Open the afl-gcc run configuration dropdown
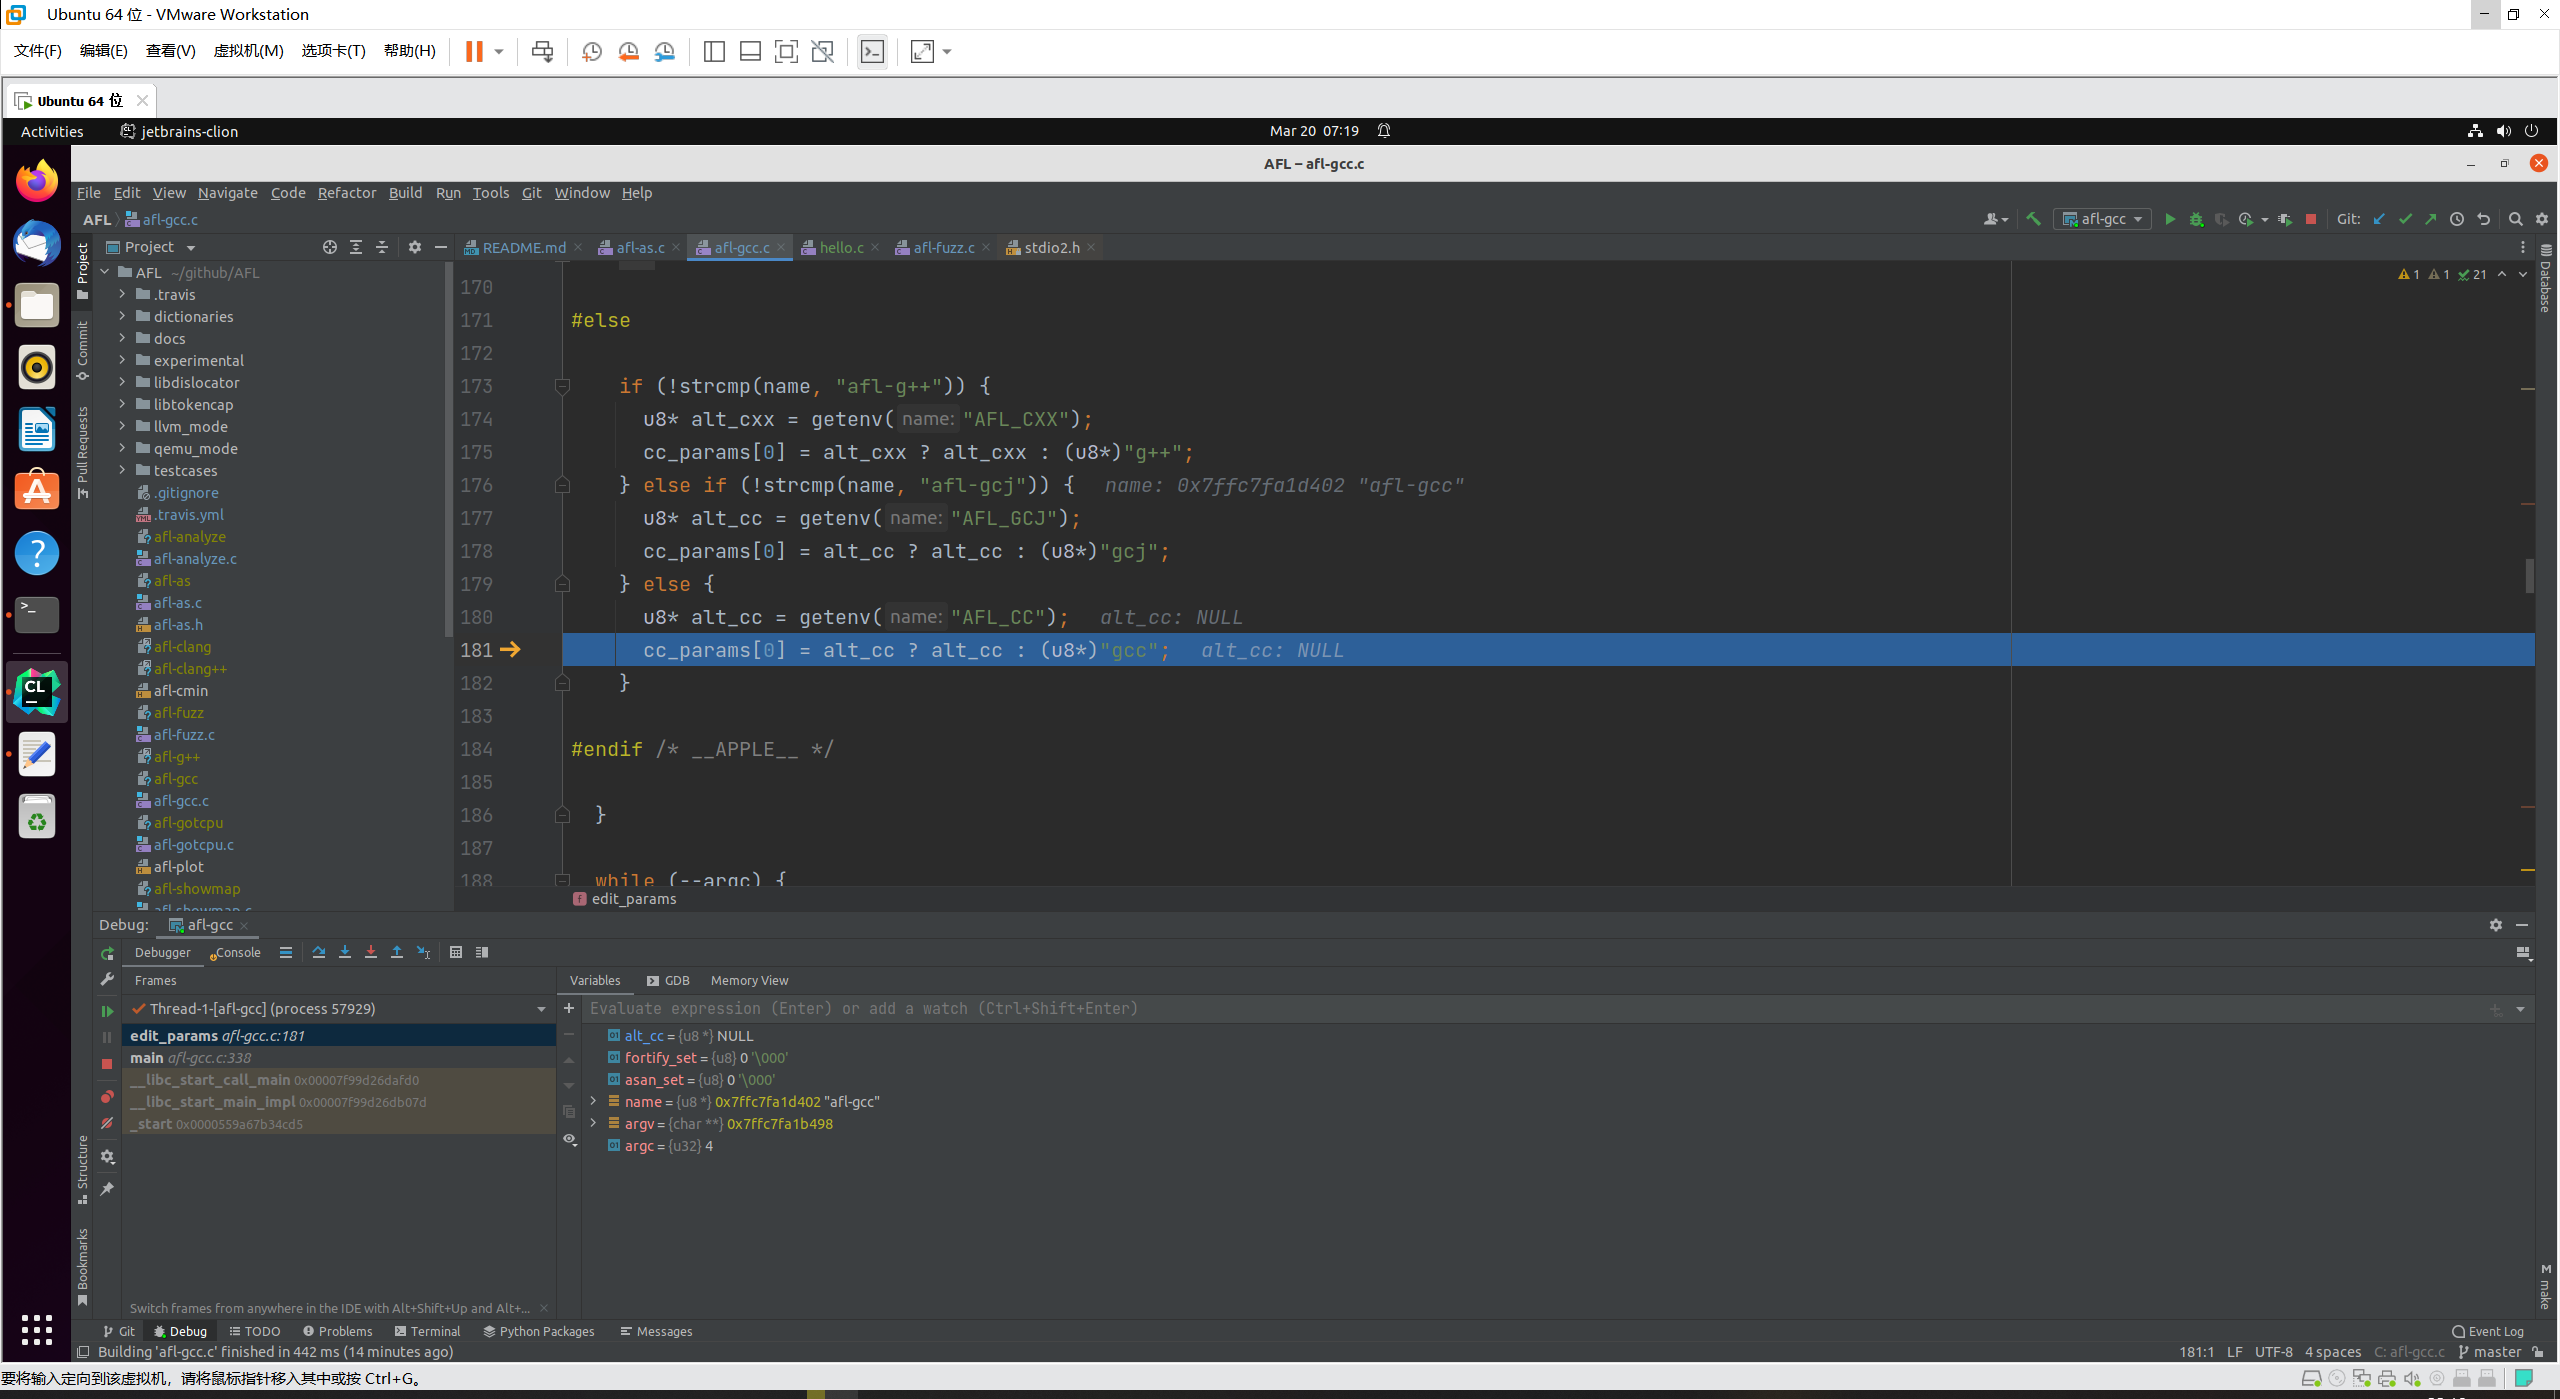This screenshot has width=2560, height=1399. pos(2102,219)
